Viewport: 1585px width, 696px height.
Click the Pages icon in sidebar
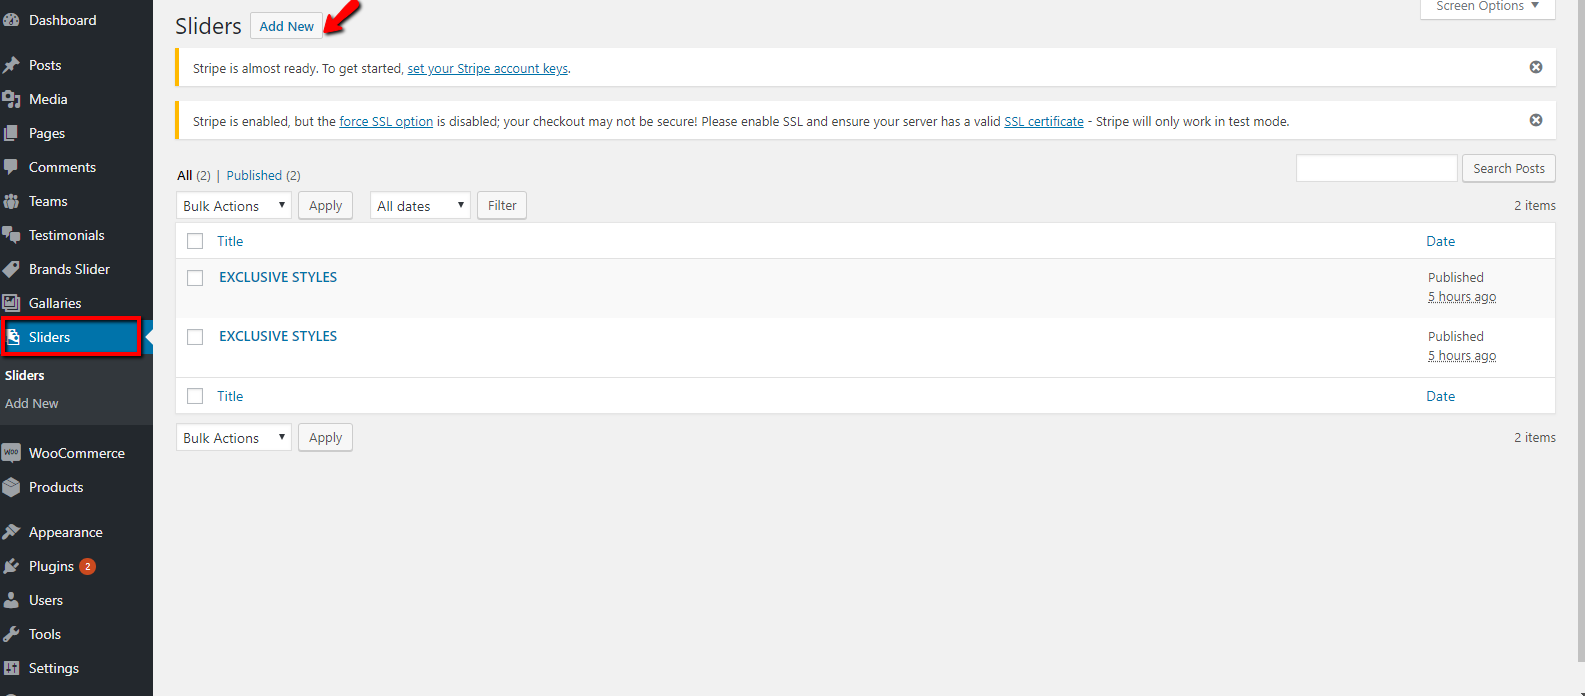point(11,133)
